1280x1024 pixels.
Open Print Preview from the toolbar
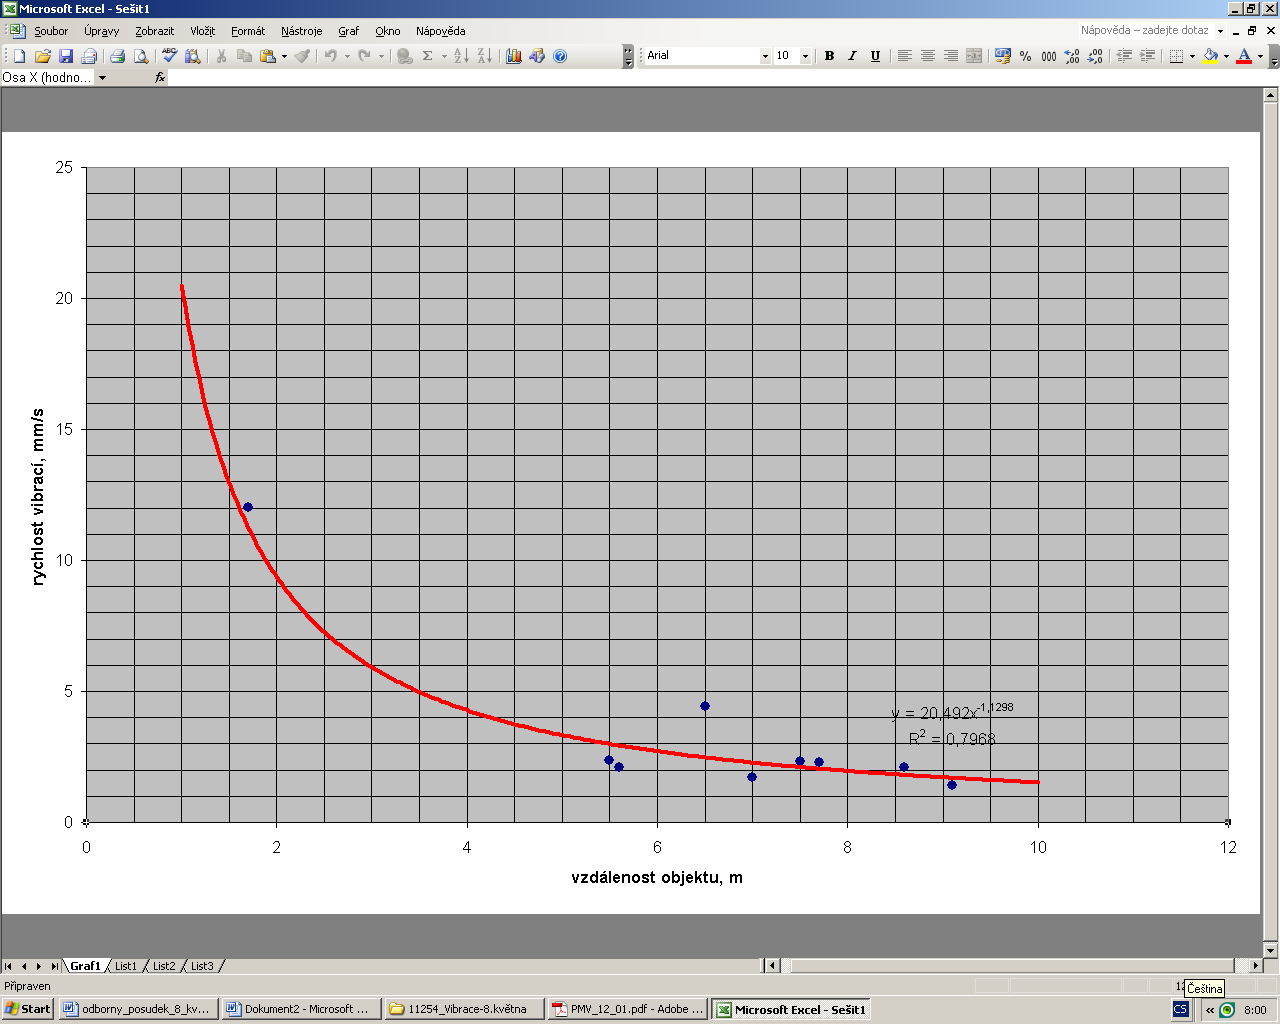tap(140, 56)
